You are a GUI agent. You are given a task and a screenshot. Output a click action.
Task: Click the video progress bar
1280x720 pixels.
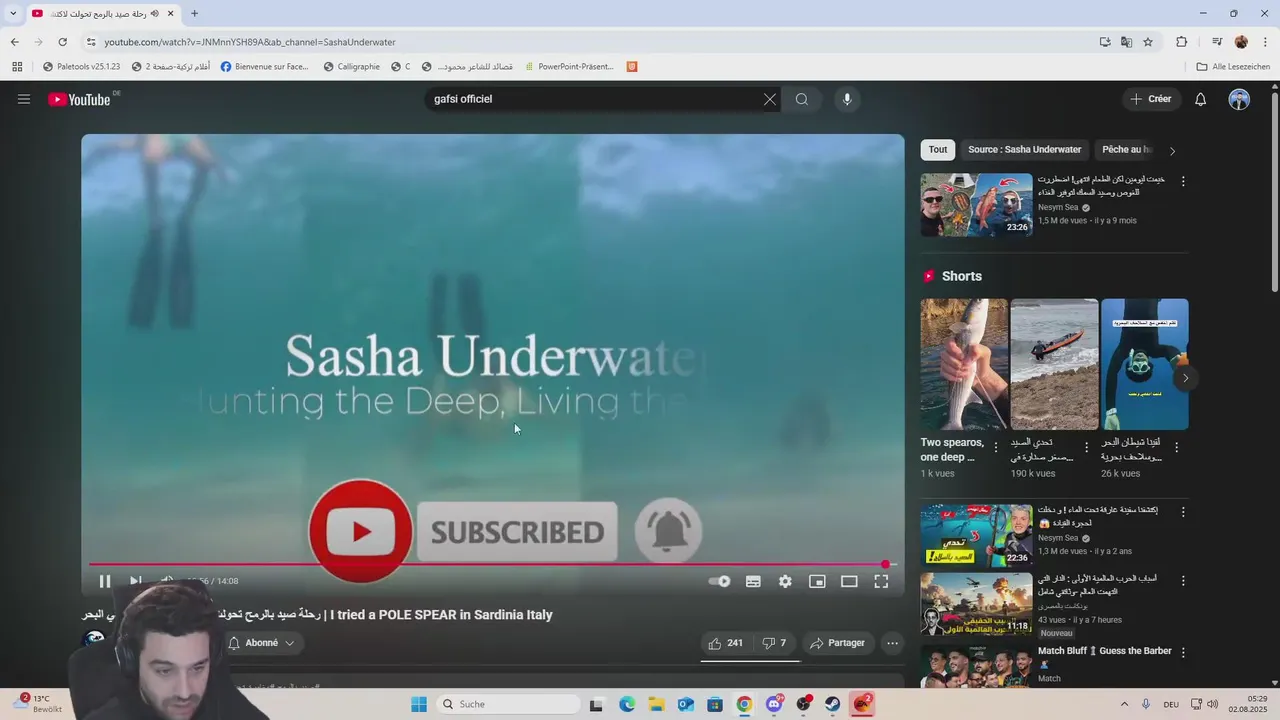click(x=492, y=564)
